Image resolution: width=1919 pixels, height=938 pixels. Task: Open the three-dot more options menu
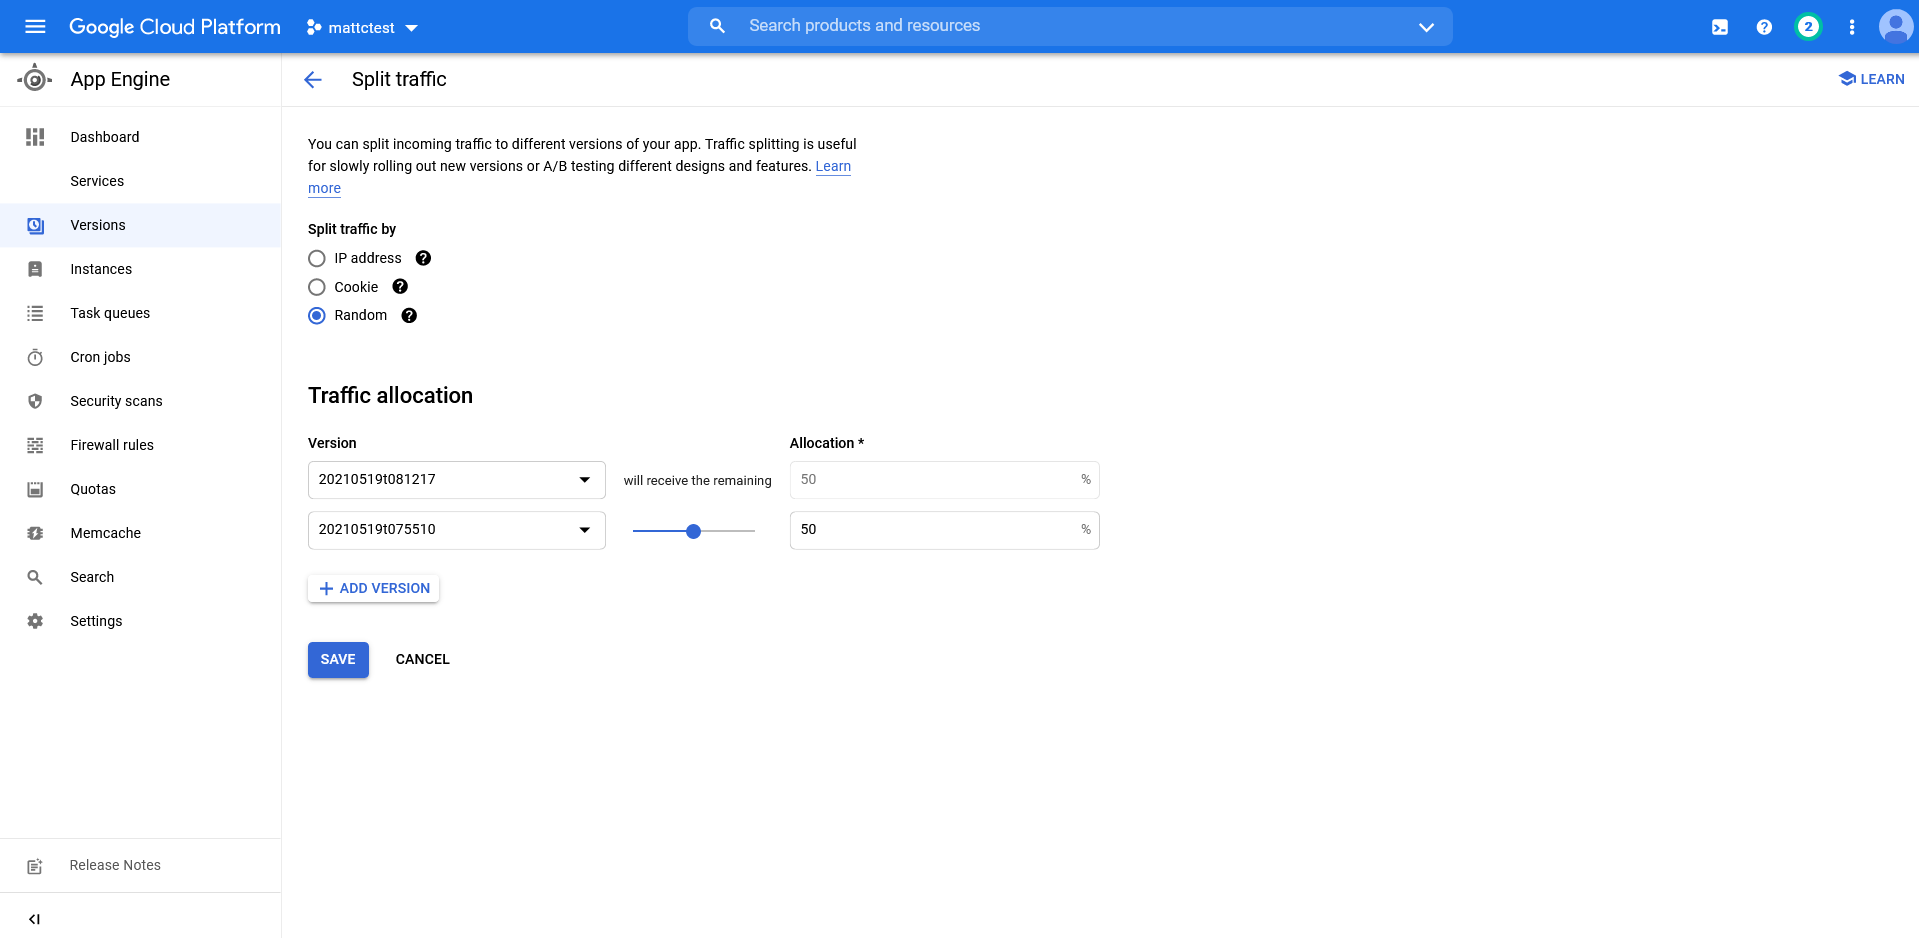[1851, 27]
